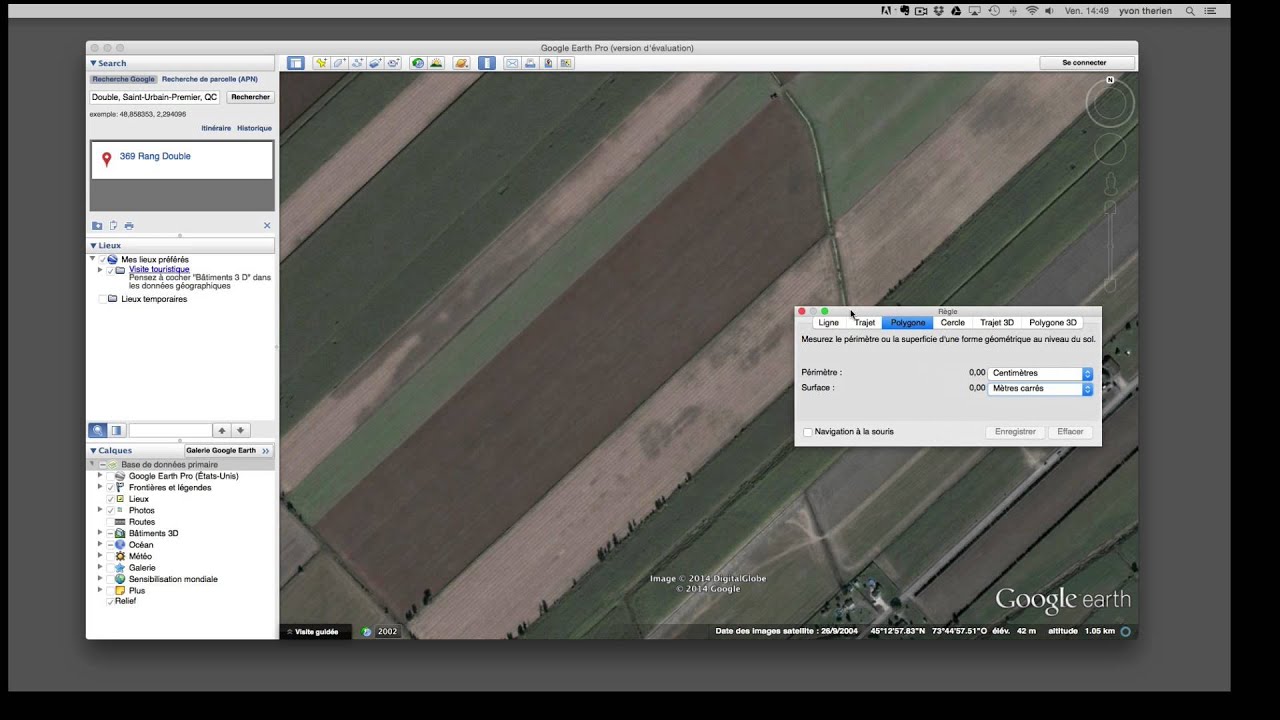Toggle the Relief checkbox
The width and height of the screenshot is (1280, 720).
(110, 602)
